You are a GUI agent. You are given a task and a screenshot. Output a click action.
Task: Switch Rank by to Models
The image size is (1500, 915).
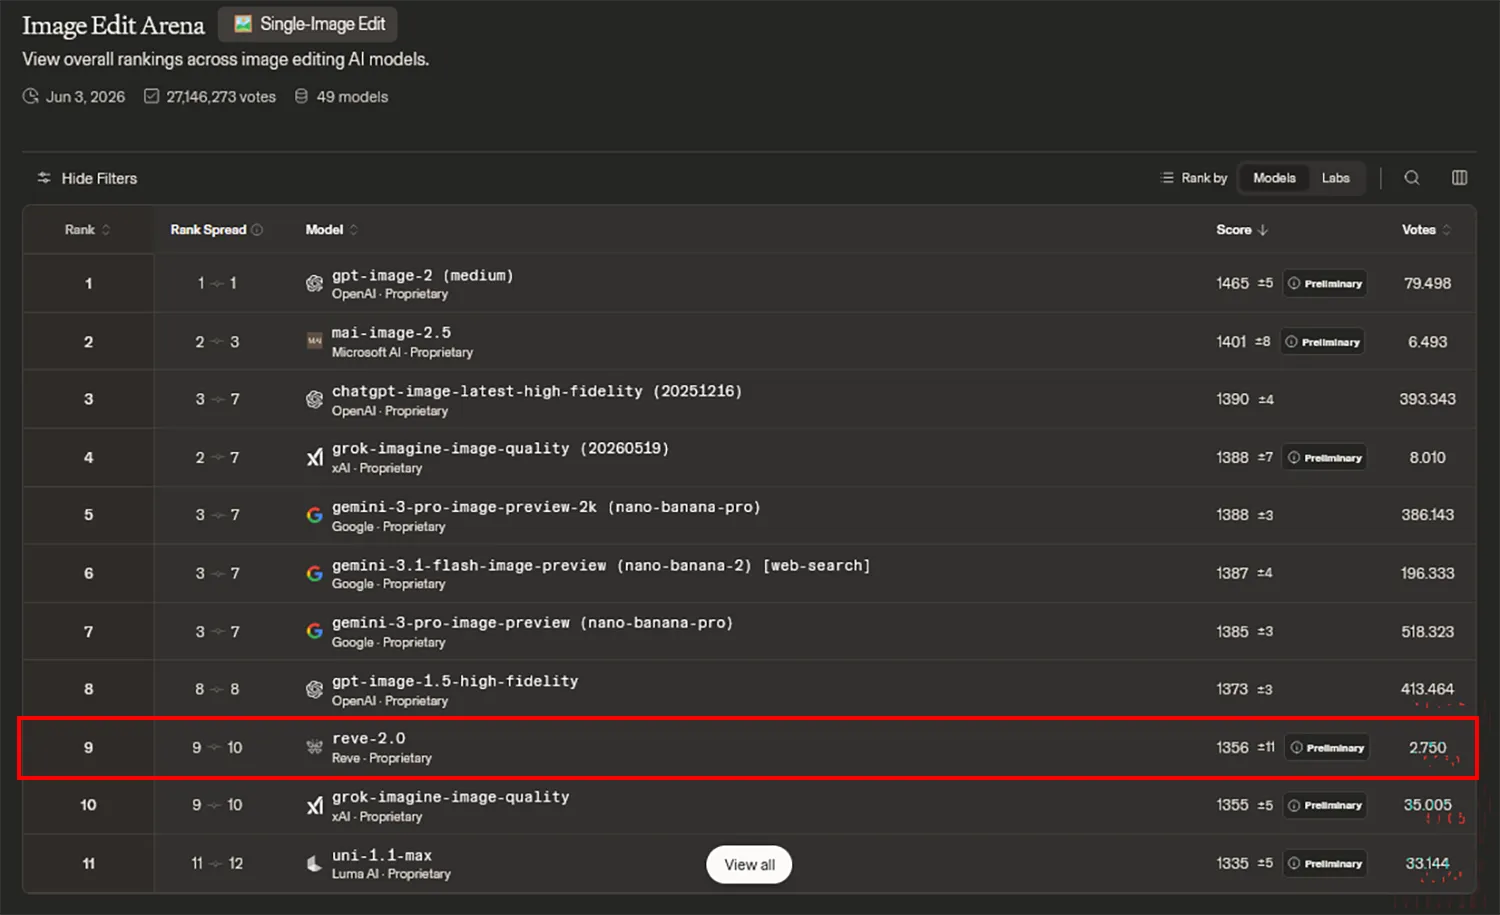[1274, 178]
